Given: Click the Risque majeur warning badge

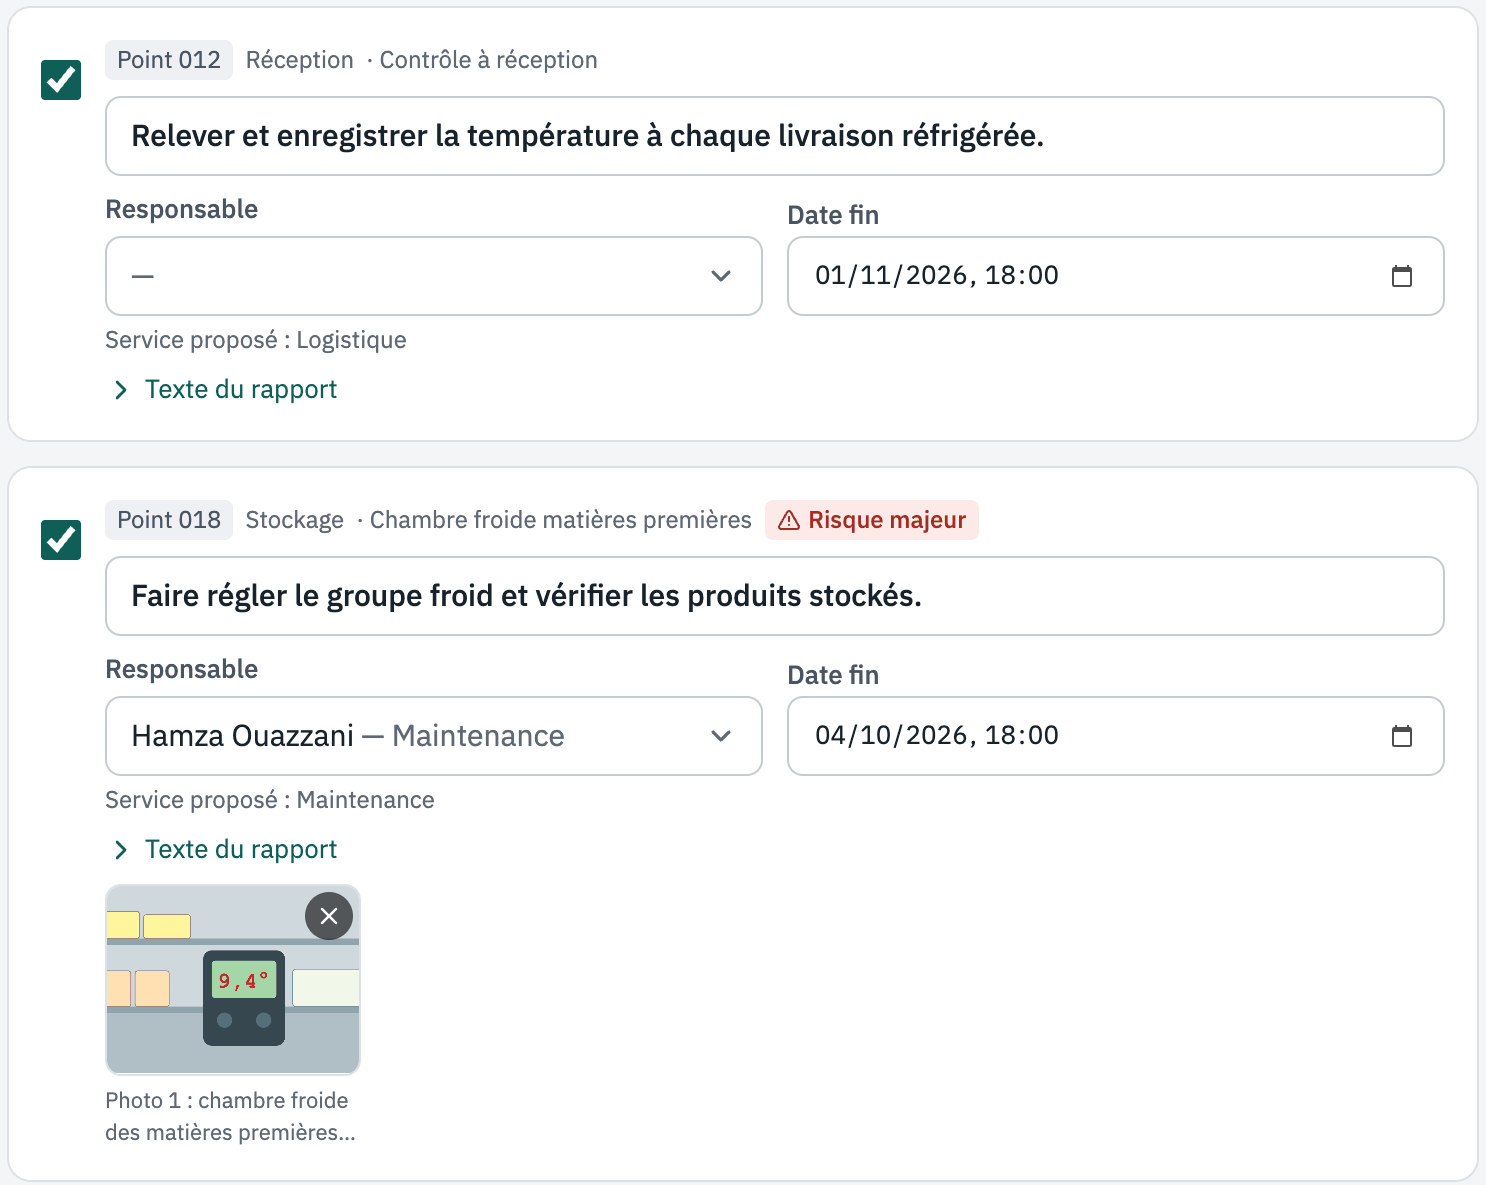Looking at the screenshot, I should click(x=872, y=520).
